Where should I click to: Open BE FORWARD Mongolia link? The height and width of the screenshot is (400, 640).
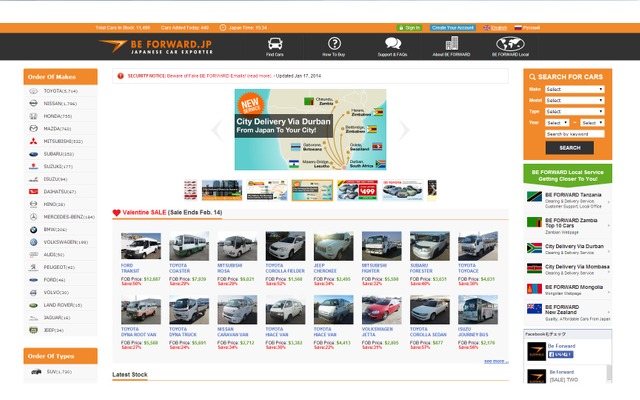pyautogui.click(x=574, y=287)
